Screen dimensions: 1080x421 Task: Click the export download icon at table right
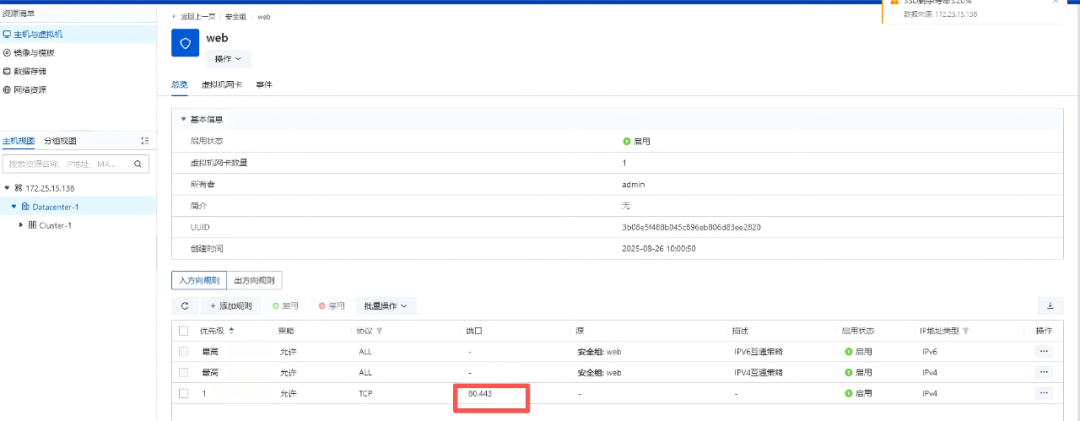pos(1050,306)
